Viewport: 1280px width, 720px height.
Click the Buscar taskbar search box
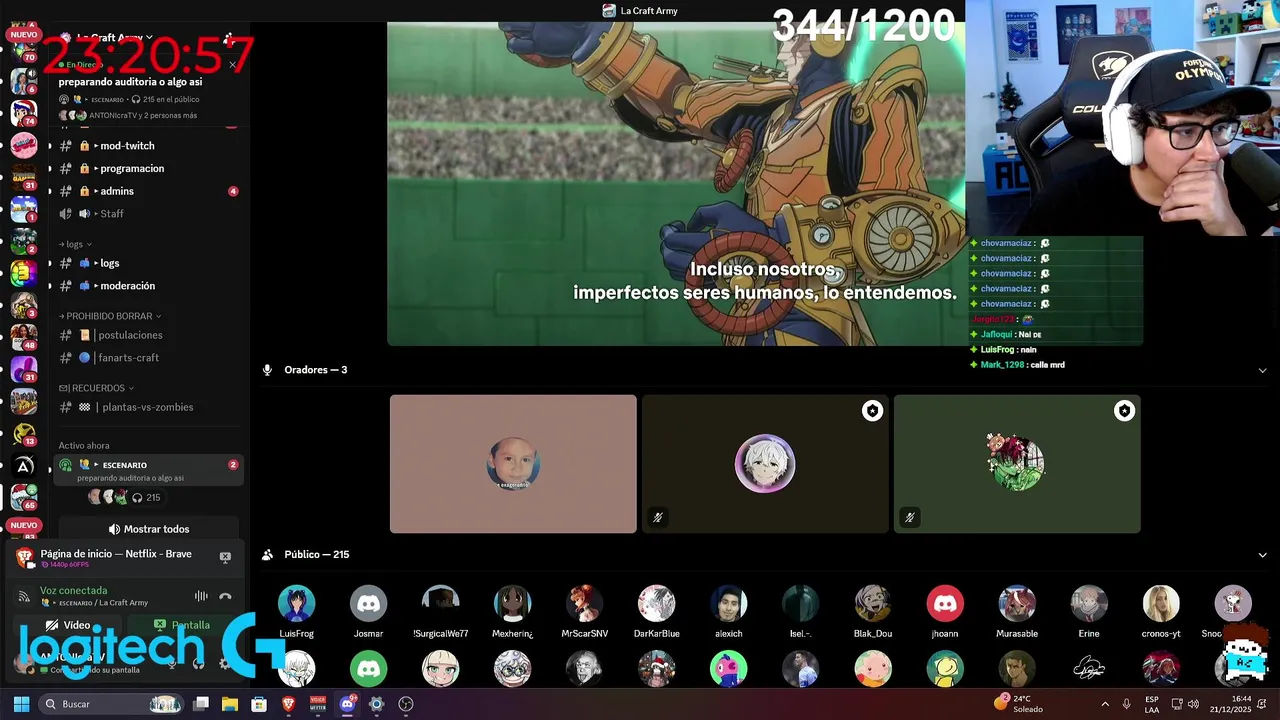[112, 704]
